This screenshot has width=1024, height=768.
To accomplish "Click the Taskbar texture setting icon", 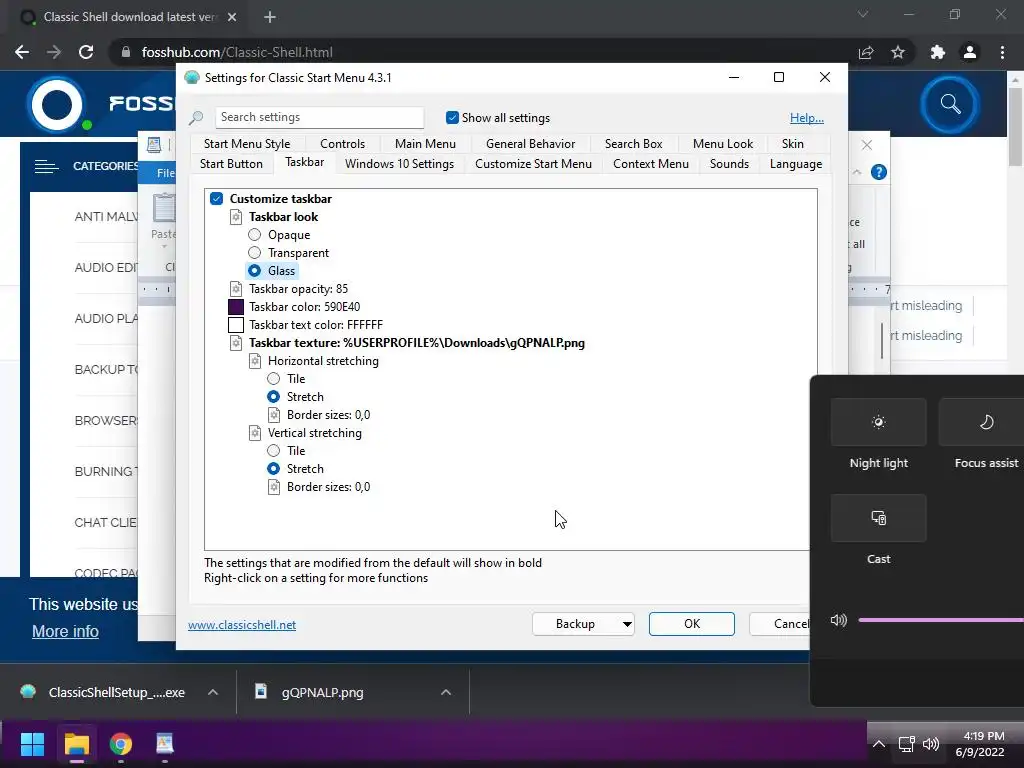I will point(236,343).
